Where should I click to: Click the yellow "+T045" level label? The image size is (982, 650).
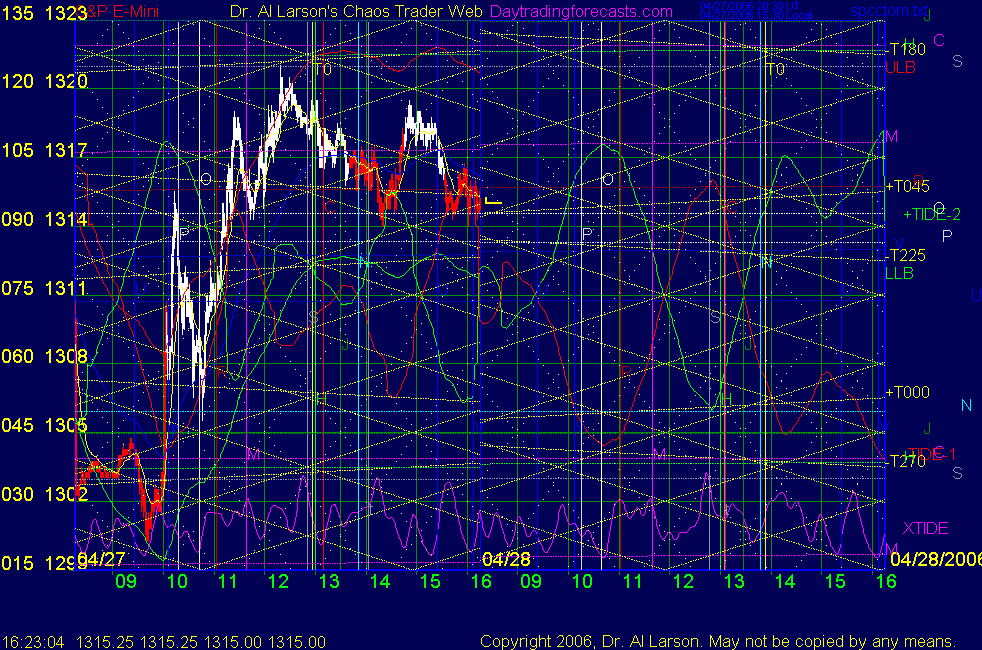pos(907,186)
